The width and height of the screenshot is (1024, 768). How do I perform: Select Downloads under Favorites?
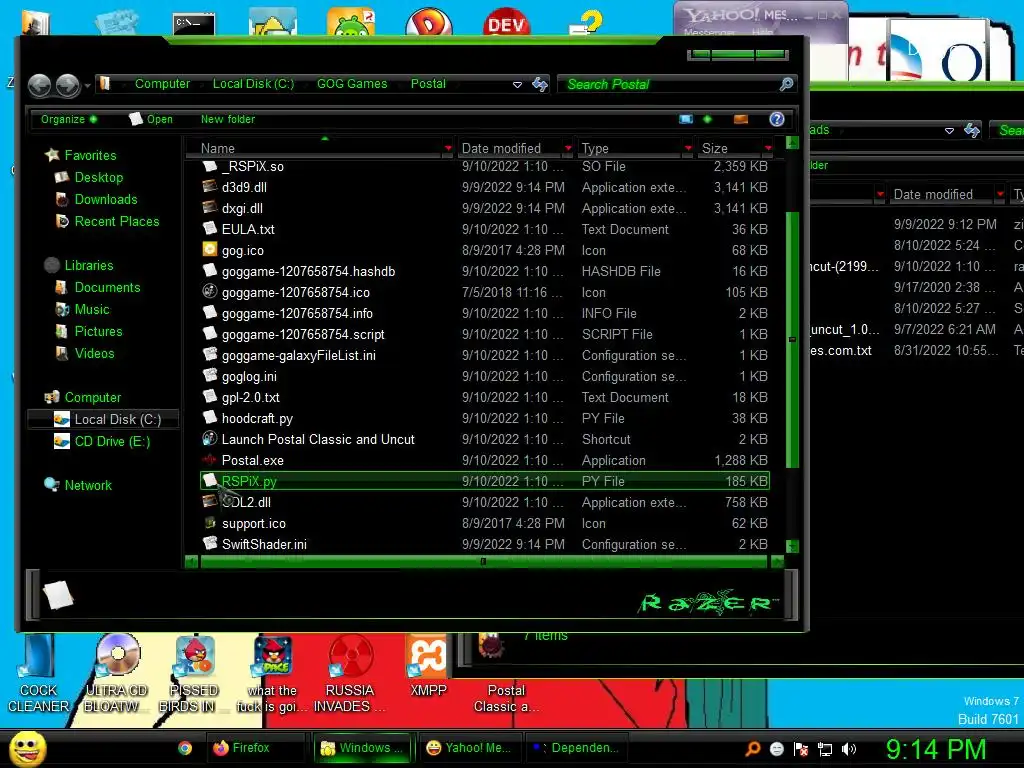pyautogui.click(x=106, y=199)
